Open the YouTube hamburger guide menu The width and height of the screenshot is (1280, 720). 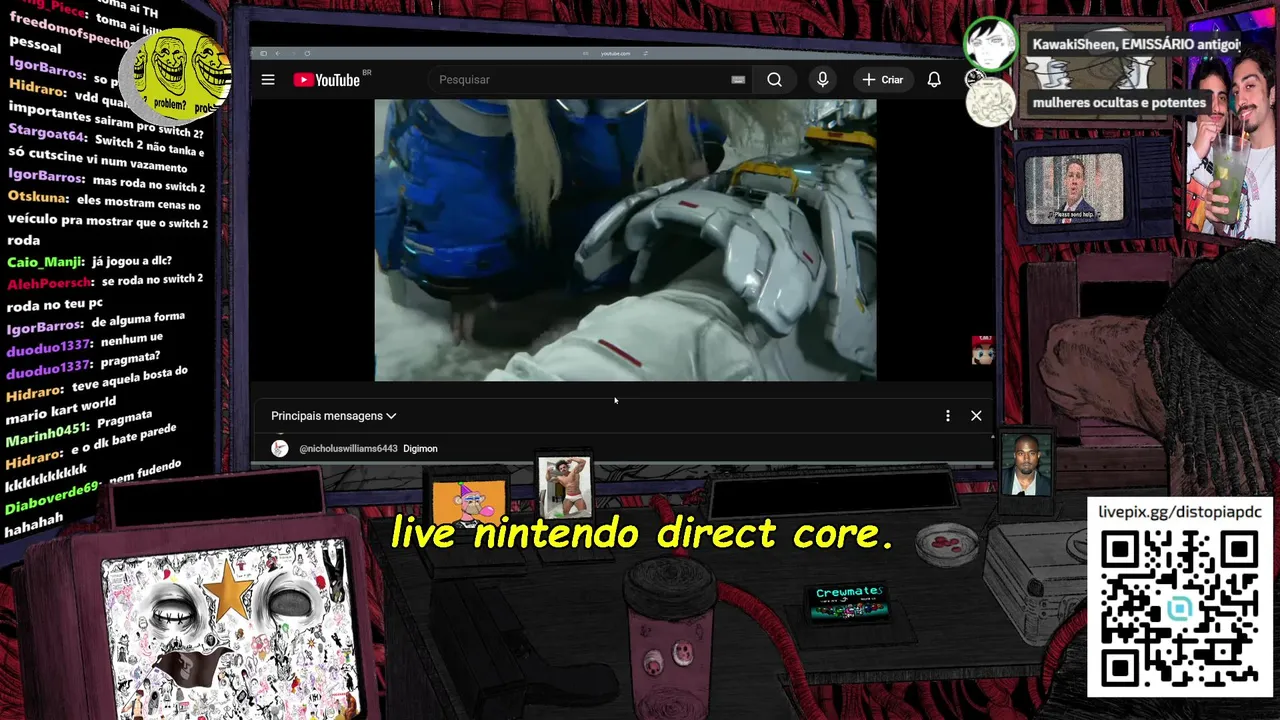pos(268,80)
